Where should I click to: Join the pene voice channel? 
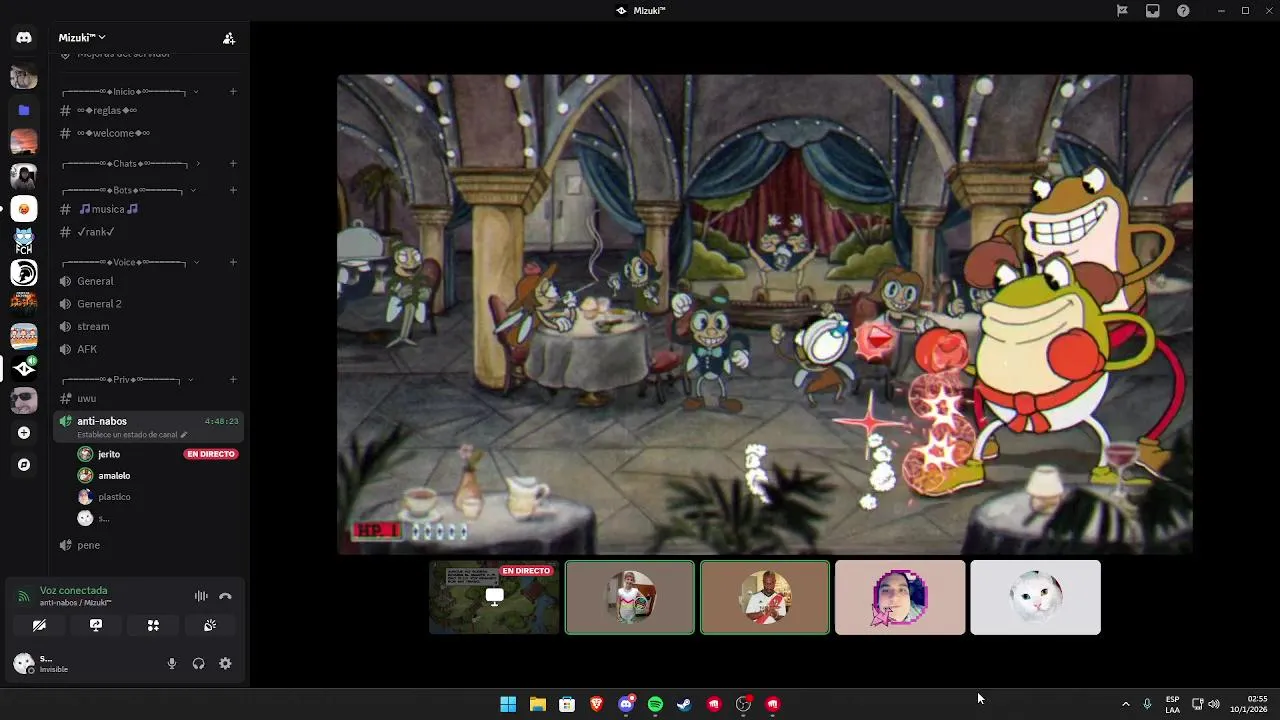149,545
